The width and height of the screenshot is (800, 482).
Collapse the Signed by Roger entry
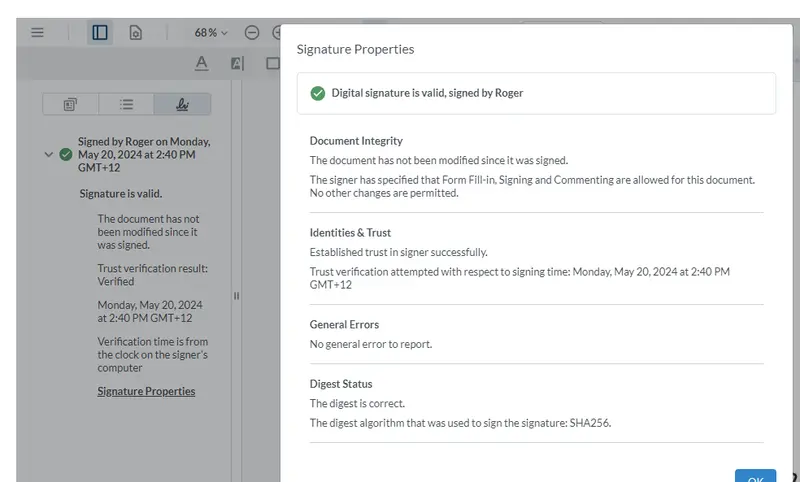tap(48, 154)
